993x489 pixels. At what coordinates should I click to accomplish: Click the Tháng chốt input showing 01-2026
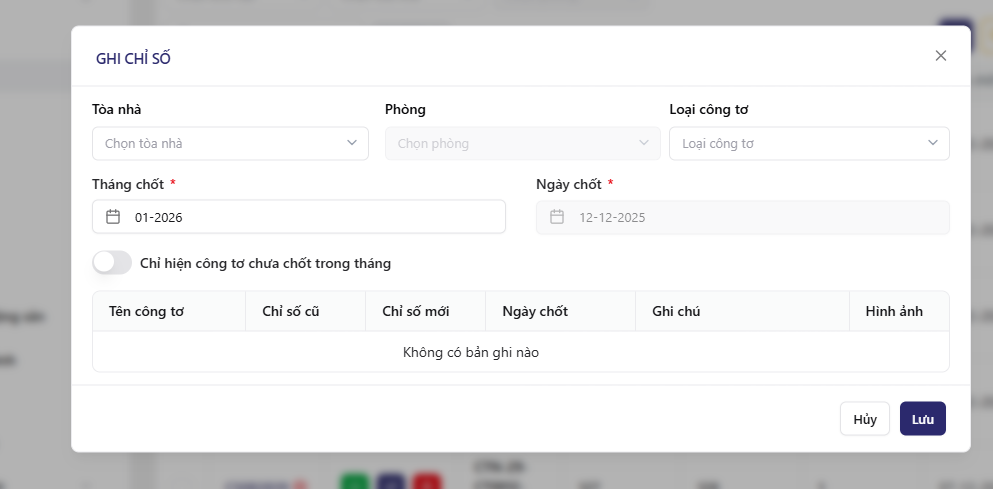(310, 217)
